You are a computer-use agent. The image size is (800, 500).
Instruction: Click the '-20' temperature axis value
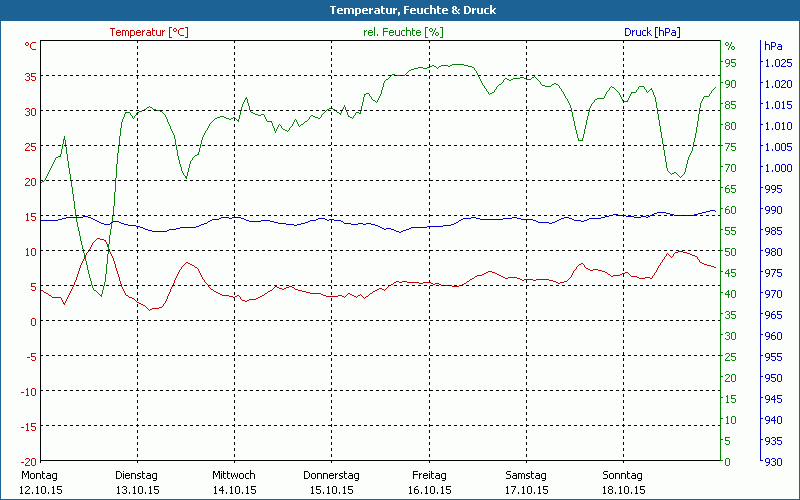pos(28,462)
